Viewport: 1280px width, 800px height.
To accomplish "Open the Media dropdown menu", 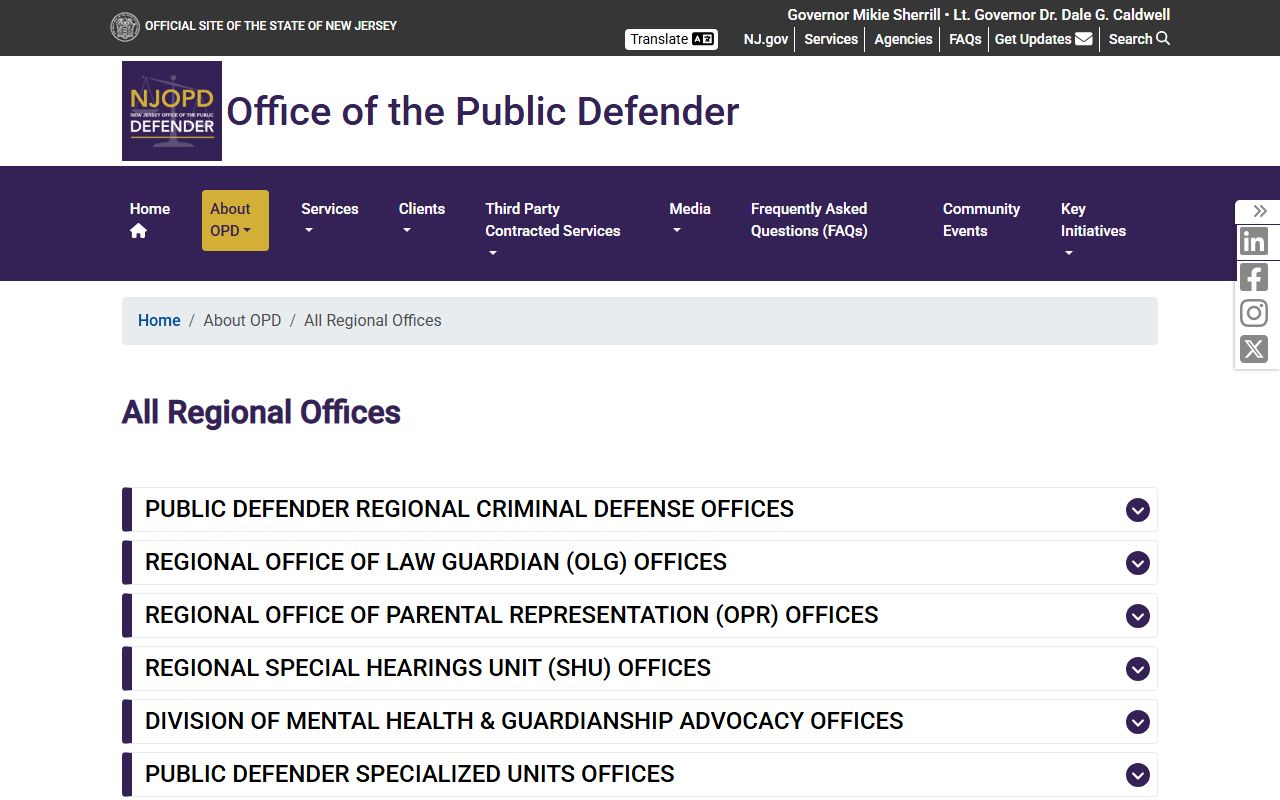I will [x=689, y=220].
